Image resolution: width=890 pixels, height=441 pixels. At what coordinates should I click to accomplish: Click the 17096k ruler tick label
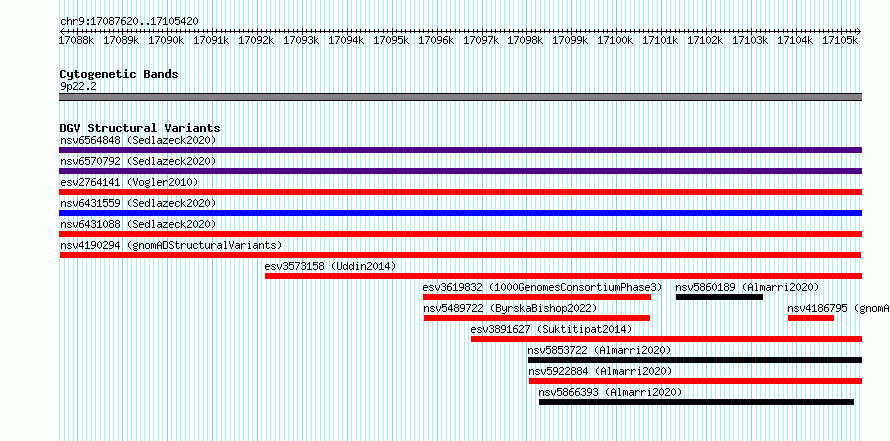coord(436,40)
